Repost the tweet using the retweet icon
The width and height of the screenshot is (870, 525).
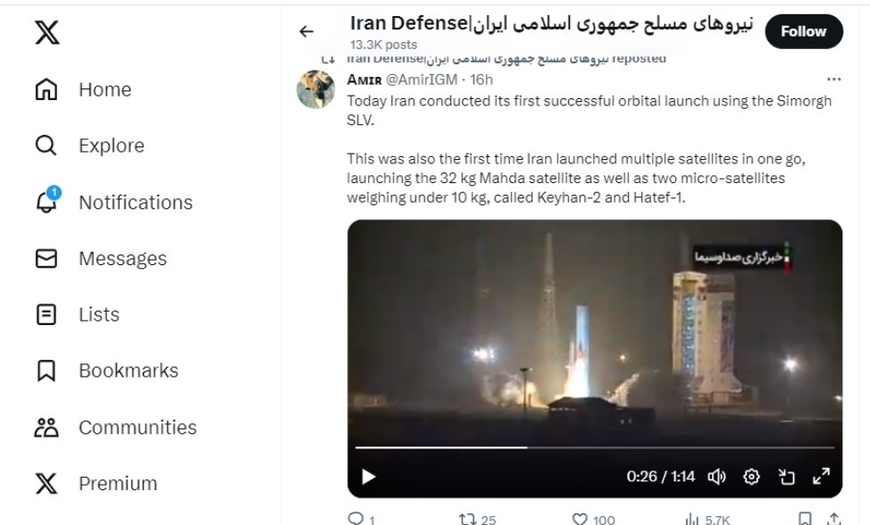pos(467,519)
